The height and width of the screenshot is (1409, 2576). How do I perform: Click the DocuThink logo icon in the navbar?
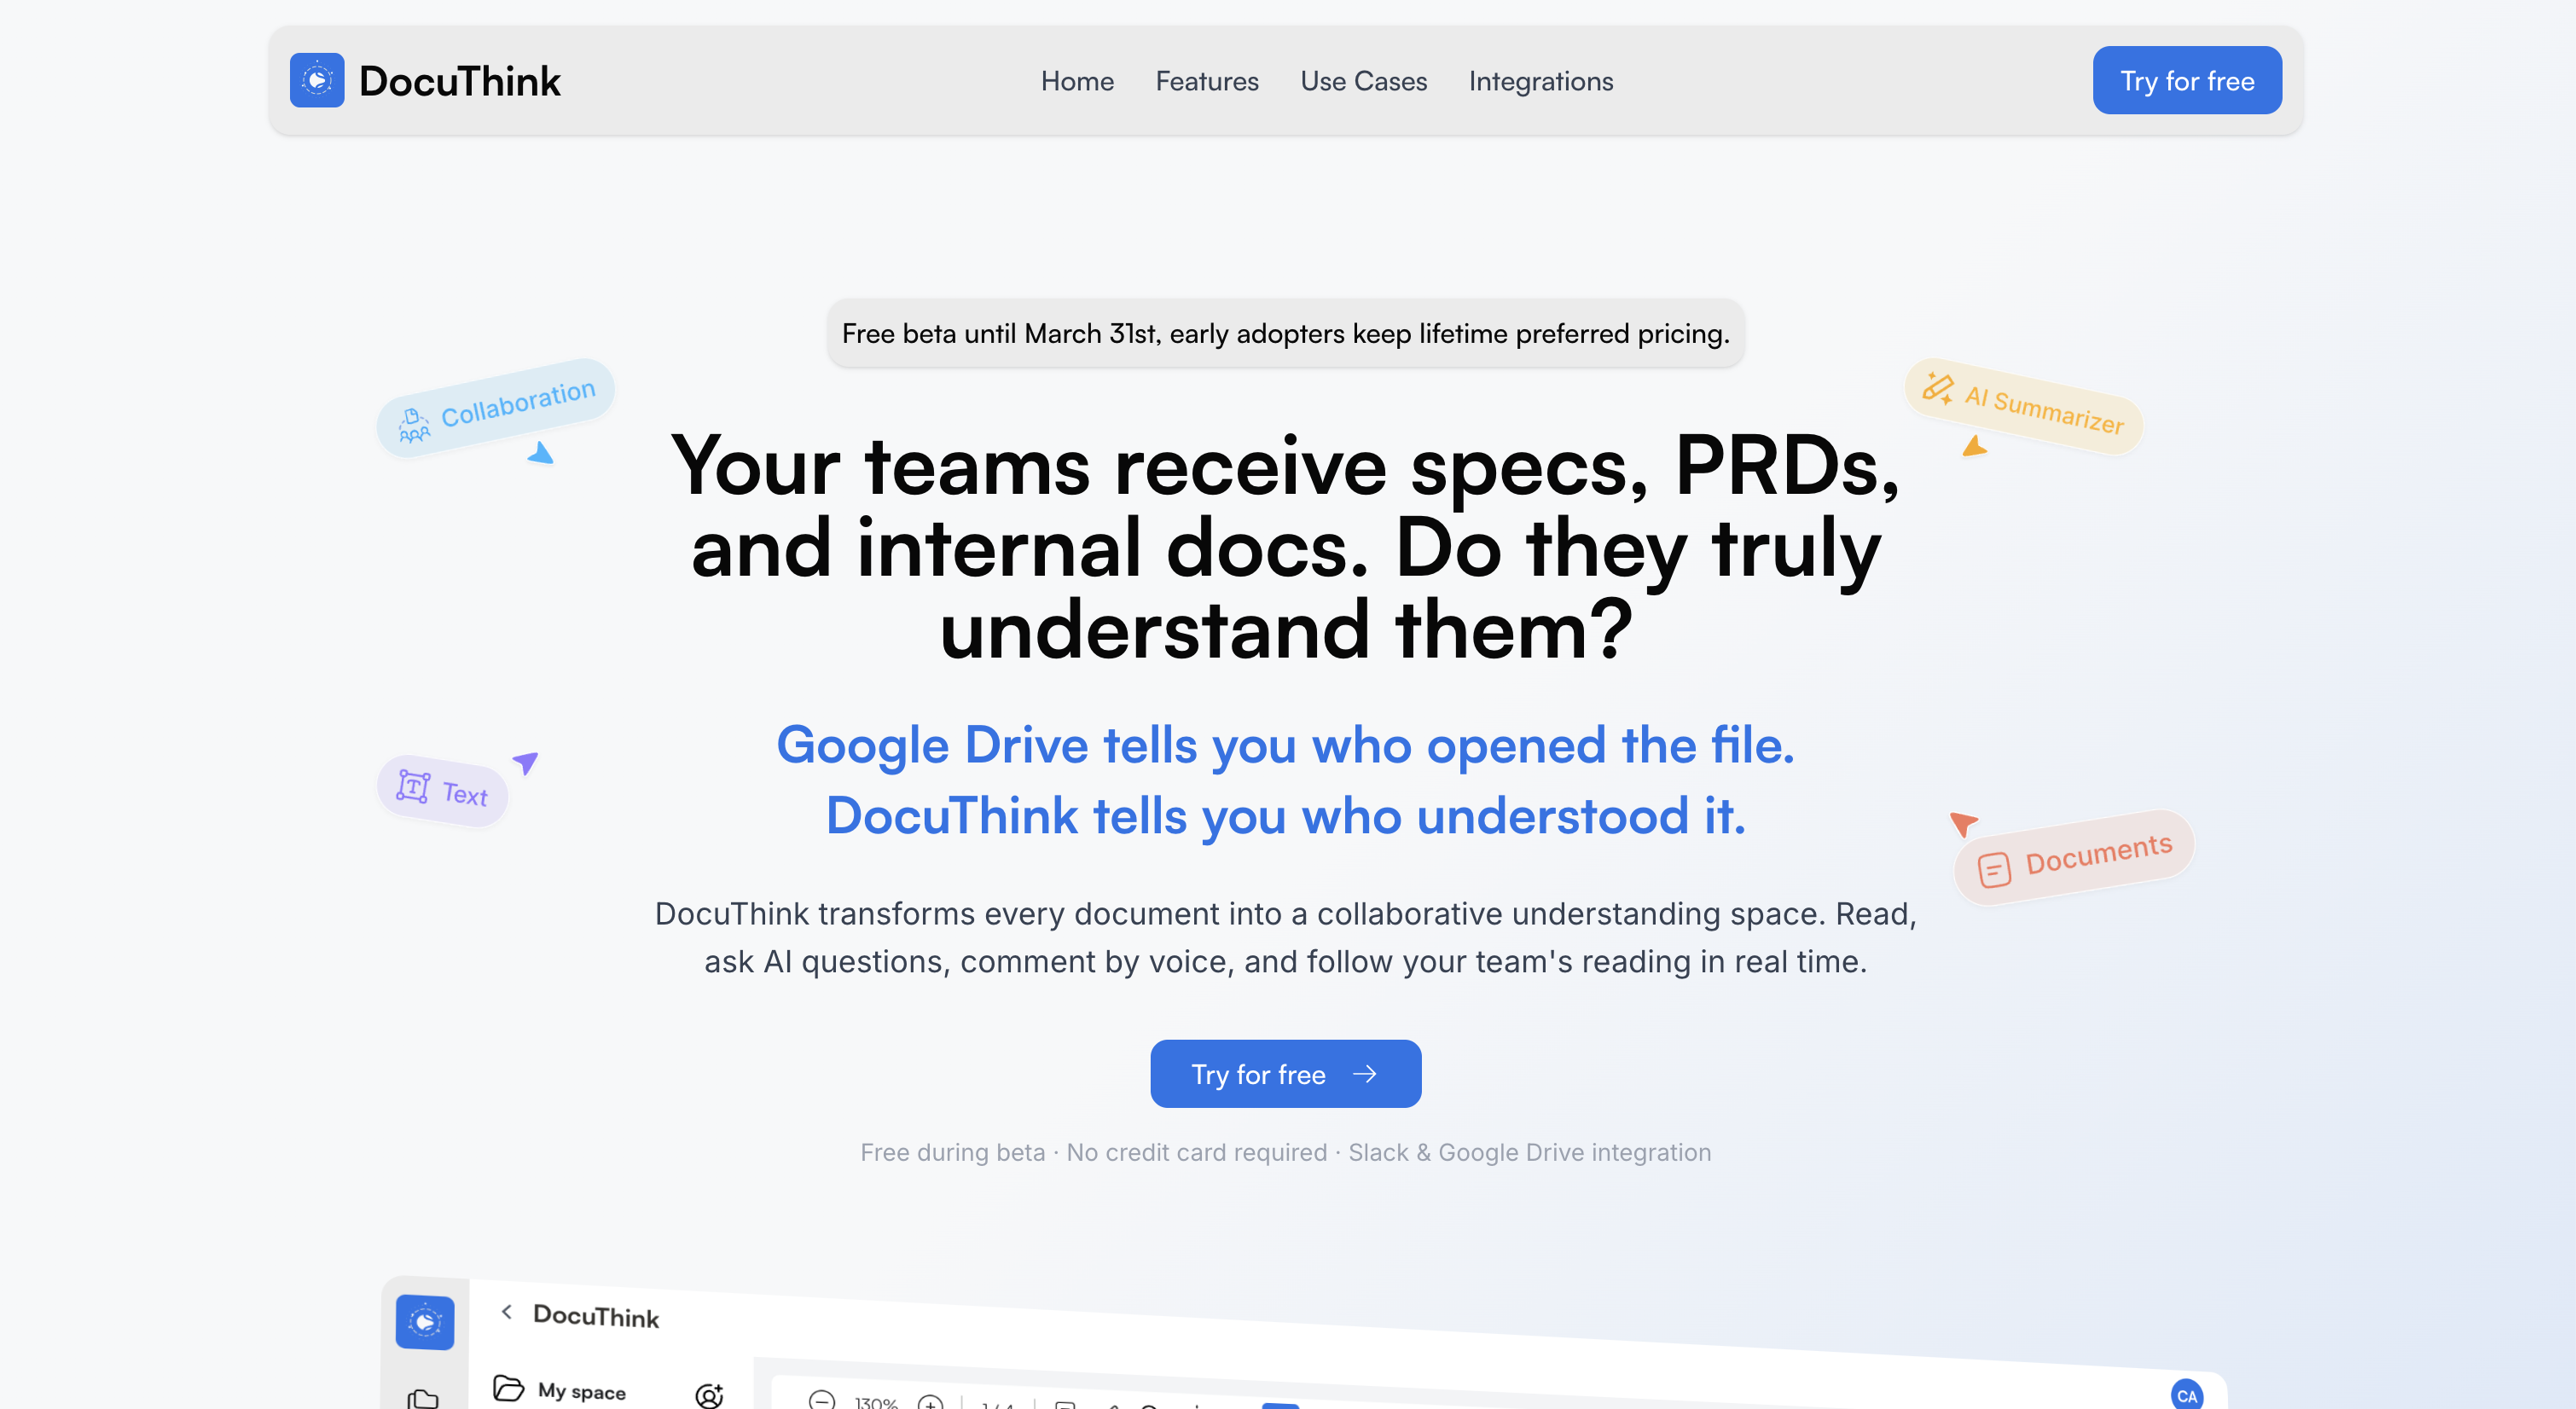coord(317,80)
